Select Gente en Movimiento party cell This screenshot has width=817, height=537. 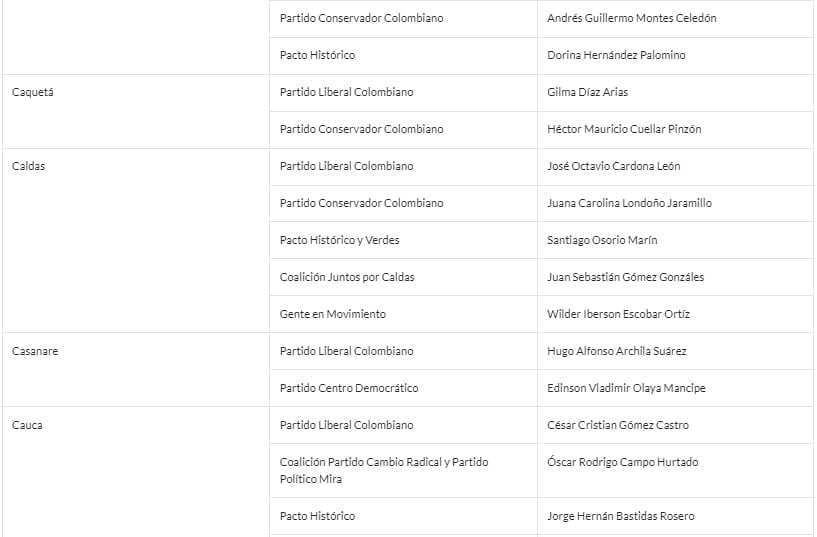(x=332, y=314)
